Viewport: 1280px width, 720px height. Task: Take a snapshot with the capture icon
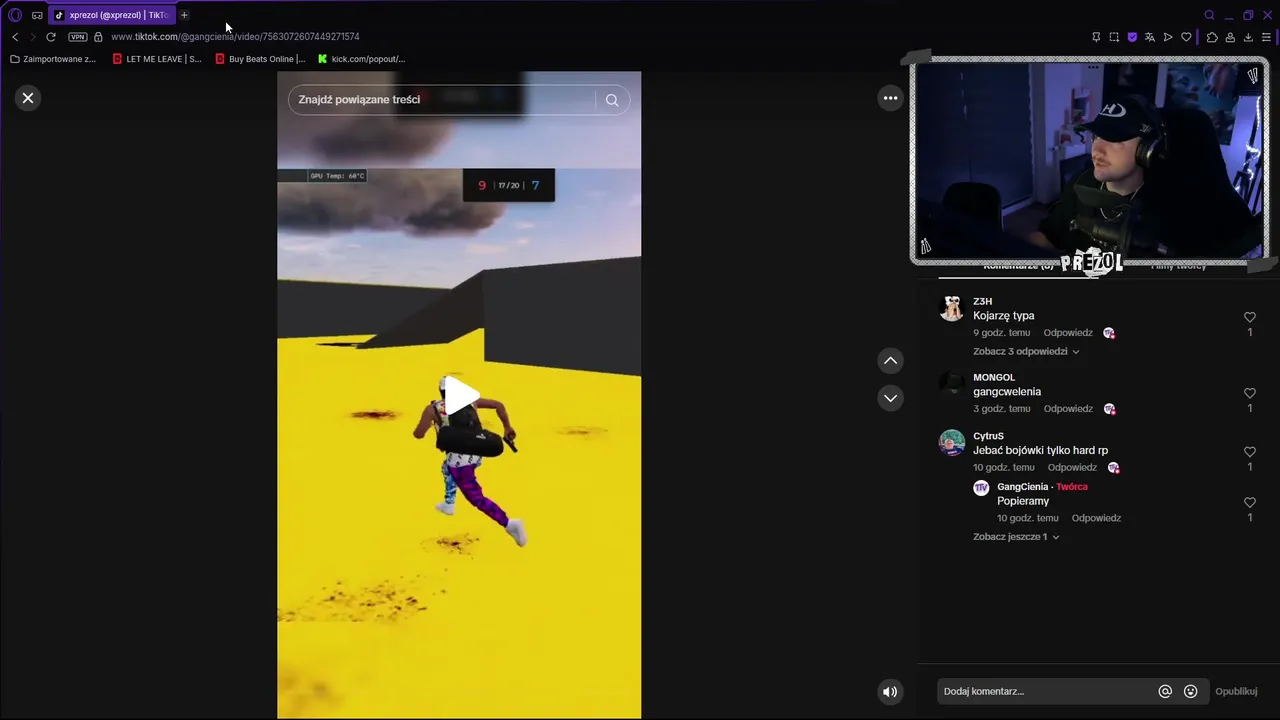click(1114, 37)
